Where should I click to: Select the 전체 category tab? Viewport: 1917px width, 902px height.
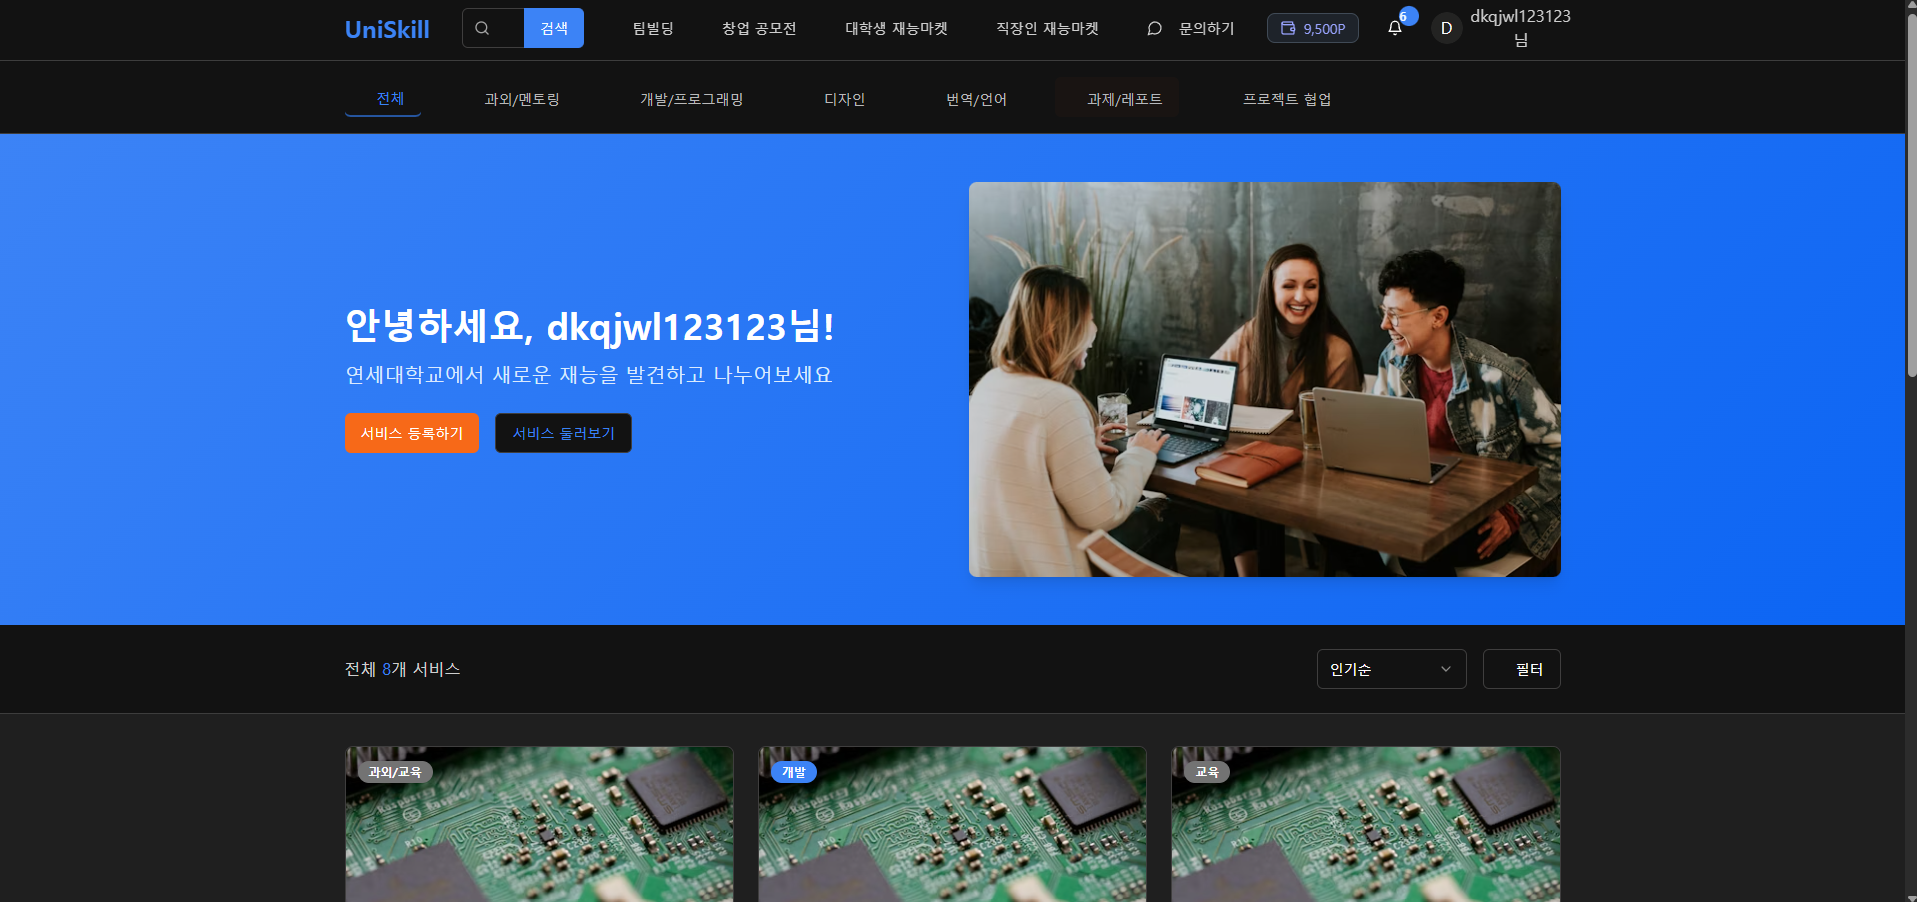coord(383,99)
